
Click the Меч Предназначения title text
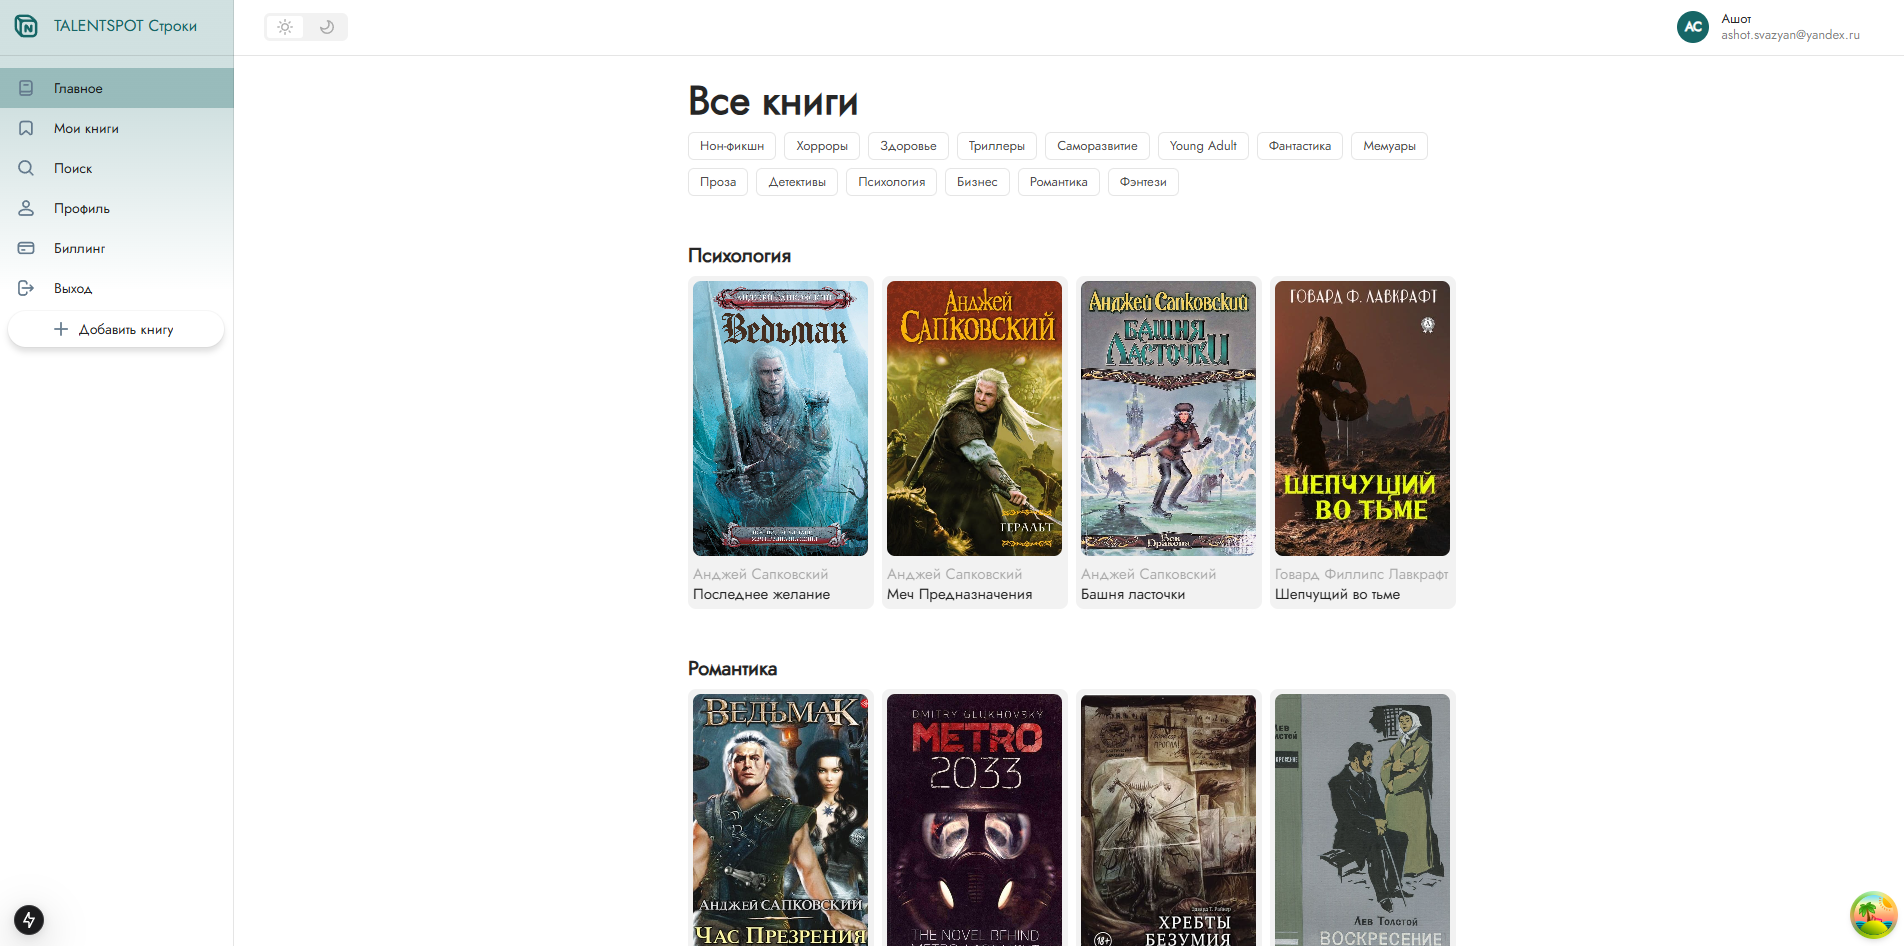[x=959, y=594]
